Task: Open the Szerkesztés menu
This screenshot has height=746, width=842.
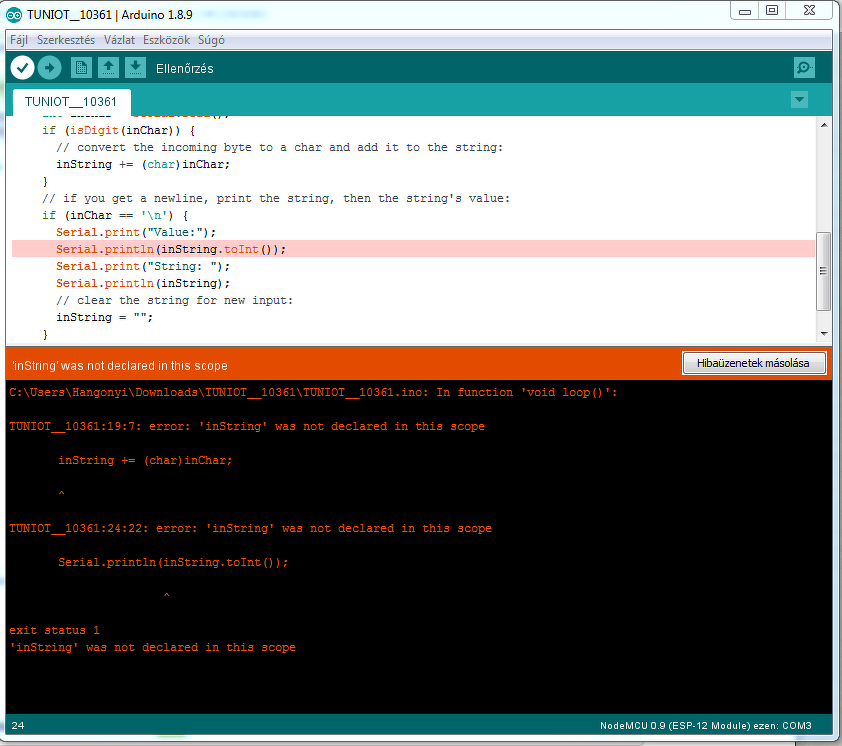Action: [66, 40]
